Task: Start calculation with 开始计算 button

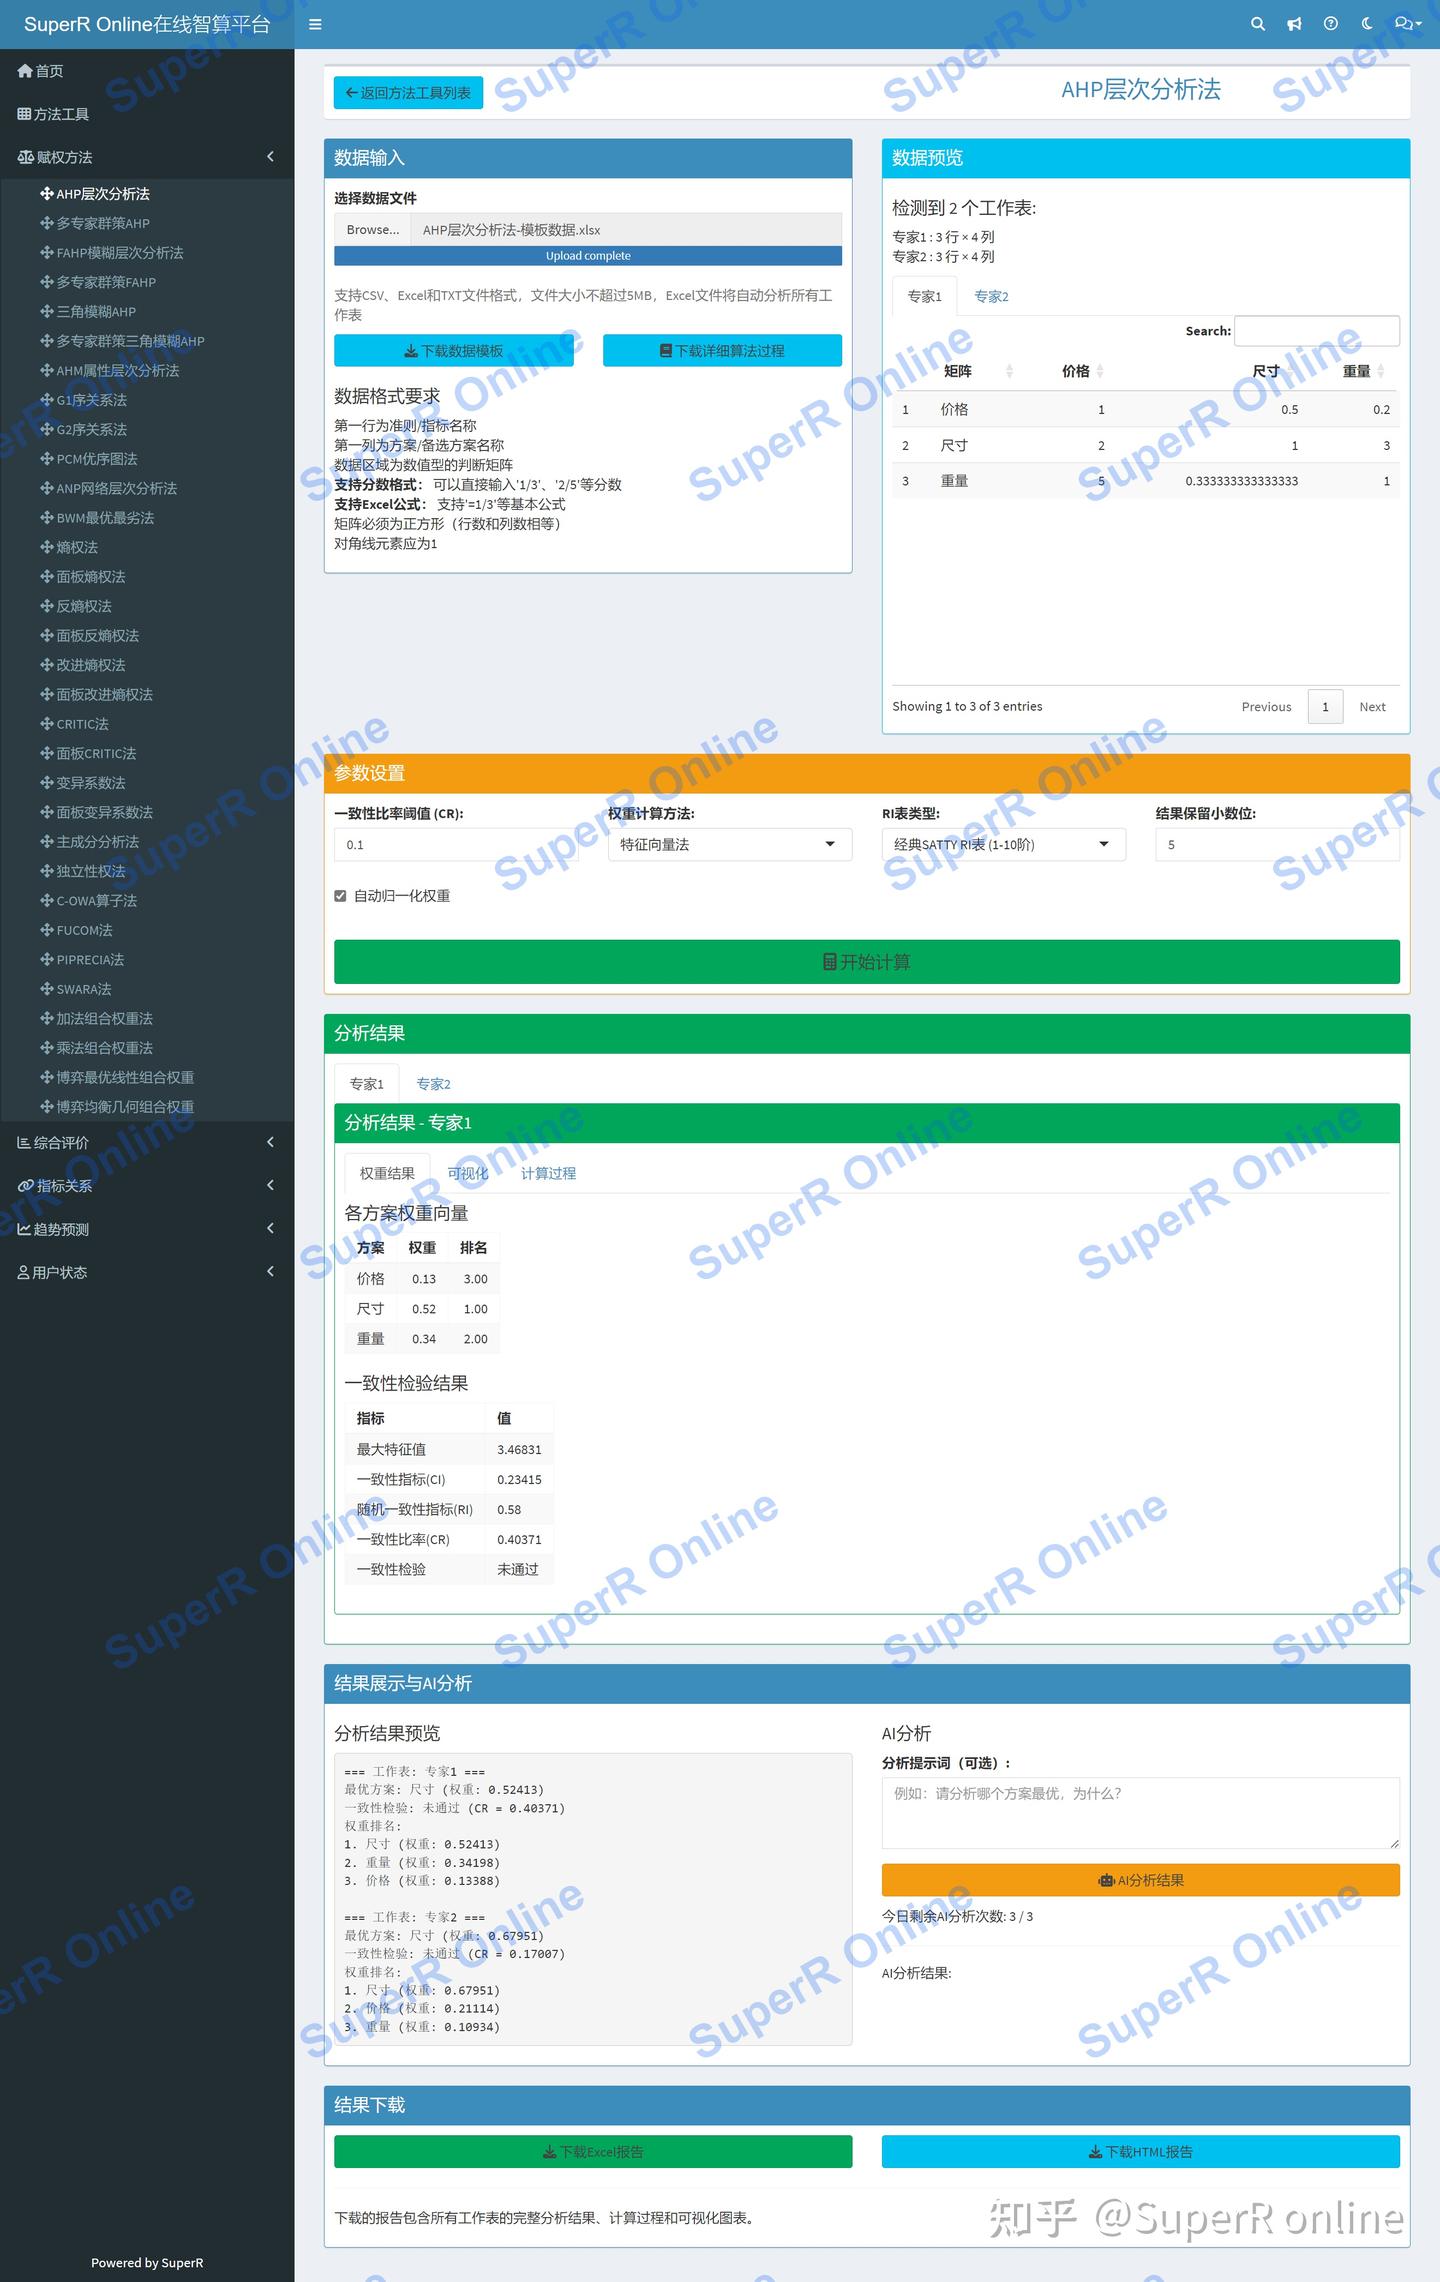Action: click(867, 962)
